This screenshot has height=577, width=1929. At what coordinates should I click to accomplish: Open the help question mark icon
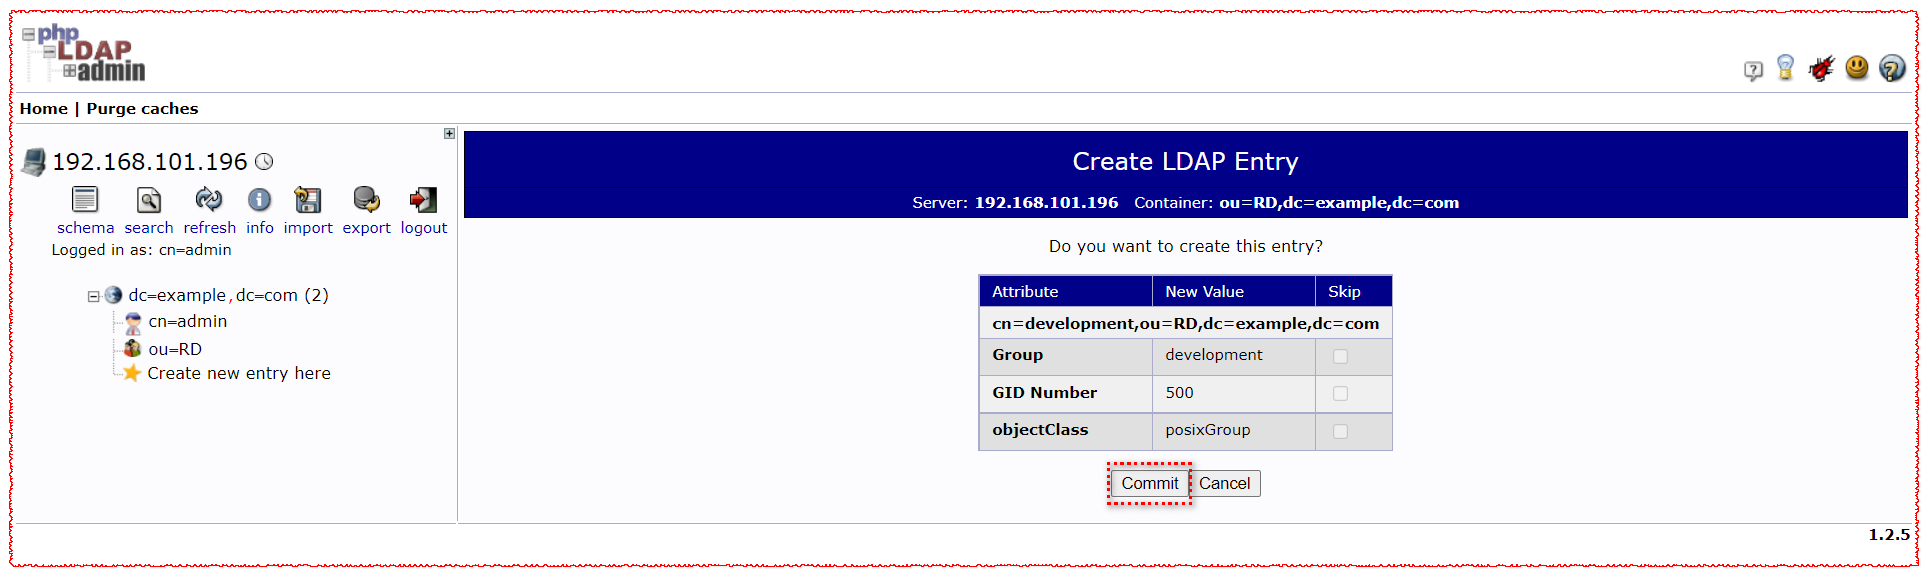click(1892, 67)
